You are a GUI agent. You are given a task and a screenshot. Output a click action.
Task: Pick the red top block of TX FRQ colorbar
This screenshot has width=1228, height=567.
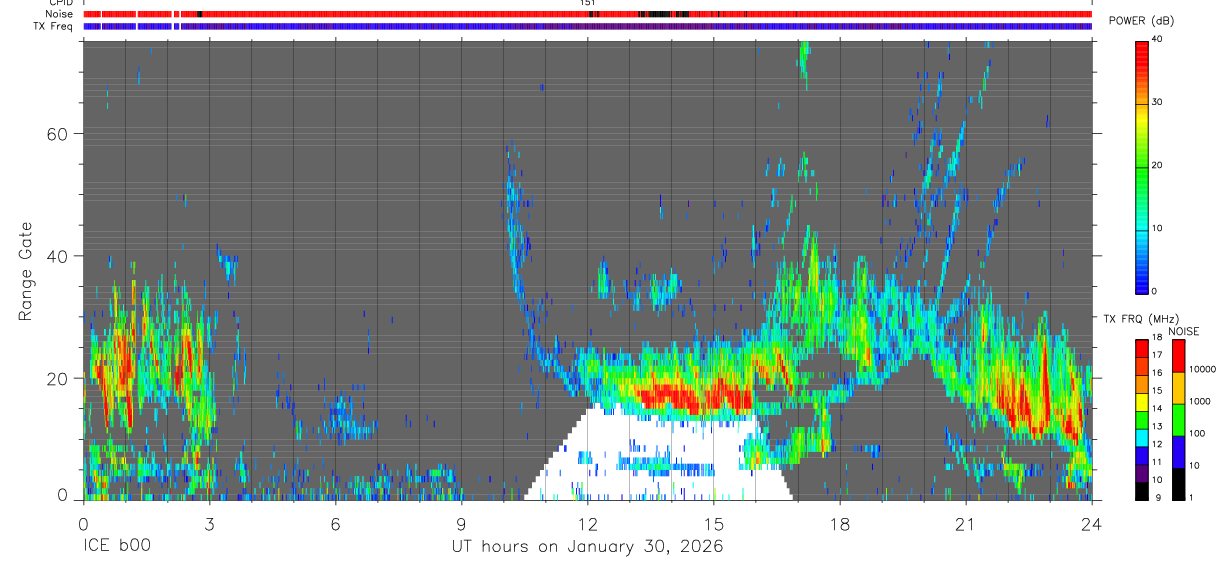pos(1142,348)
